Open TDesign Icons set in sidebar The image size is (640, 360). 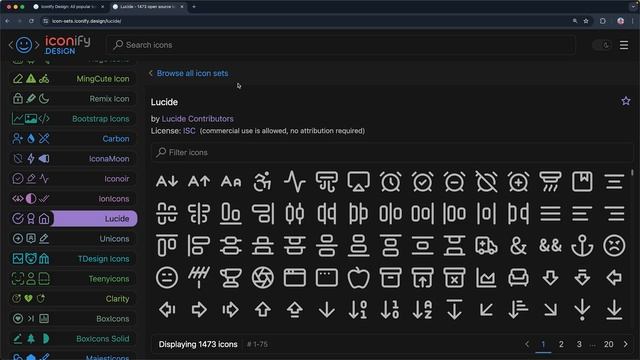pos(73,259)
